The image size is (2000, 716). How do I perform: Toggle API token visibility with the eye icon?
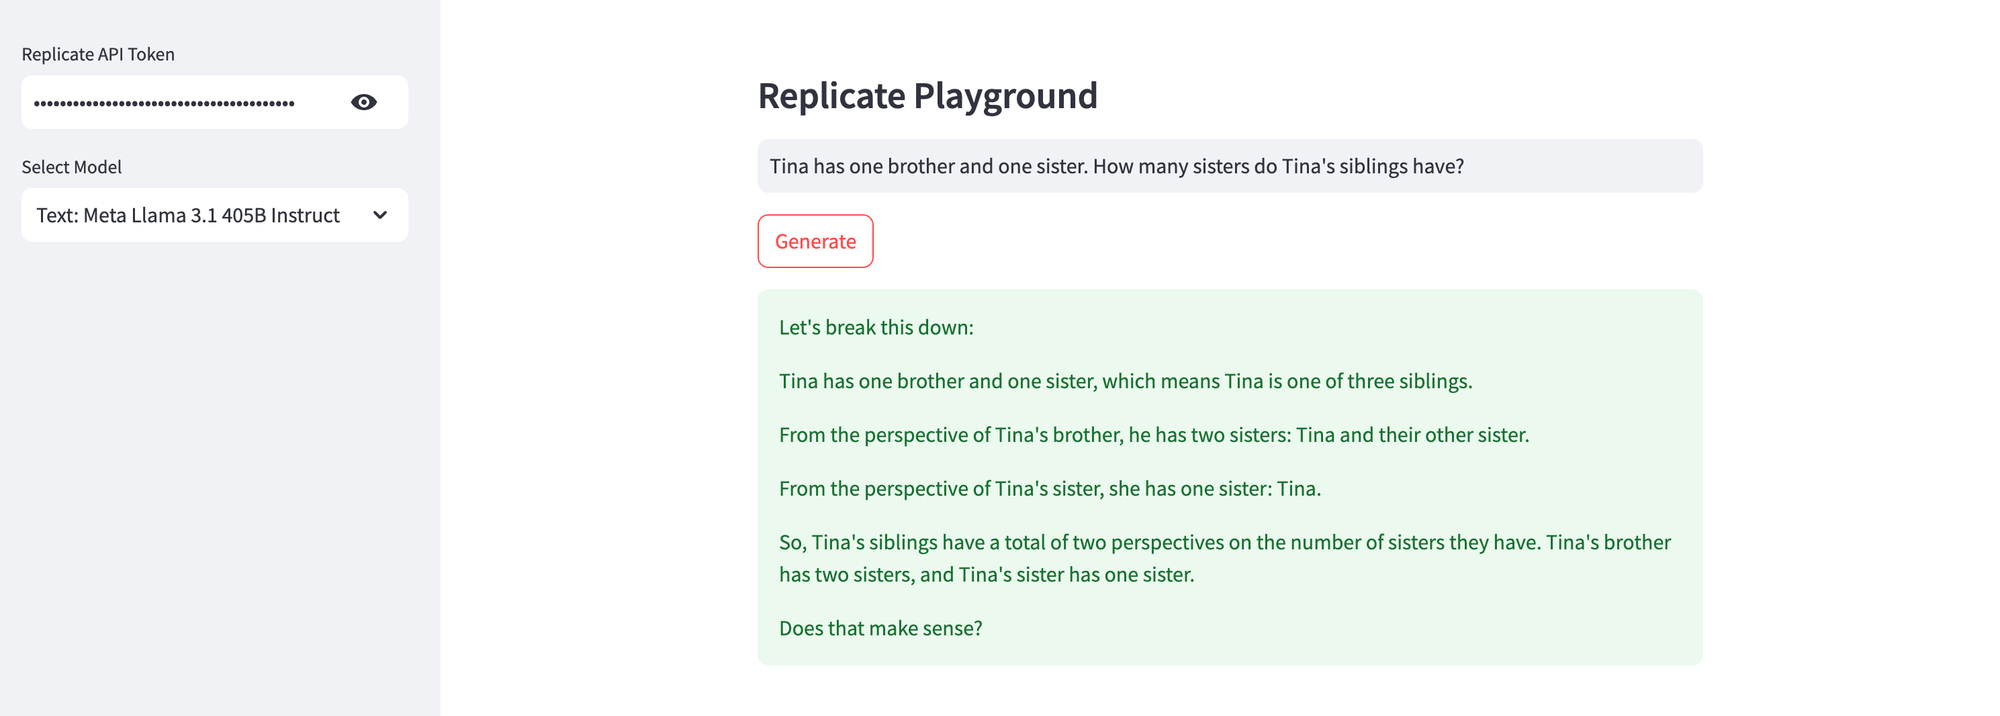363,101
